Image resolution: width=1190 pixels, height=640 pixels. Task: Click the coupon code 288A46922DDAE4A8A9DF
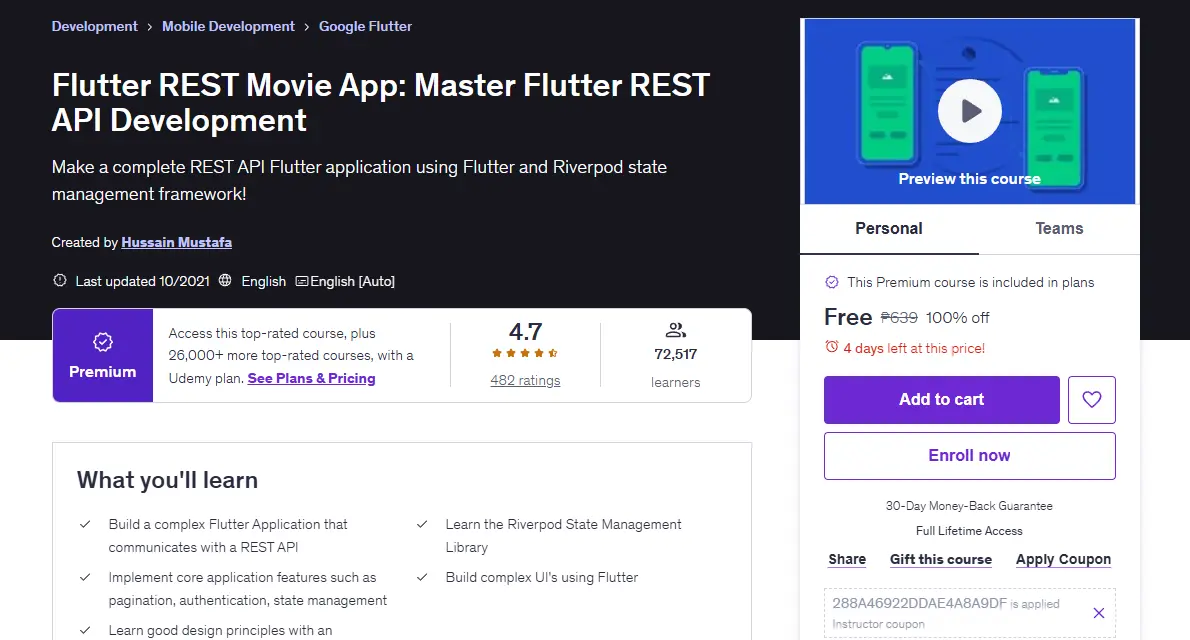coord(919,604)
